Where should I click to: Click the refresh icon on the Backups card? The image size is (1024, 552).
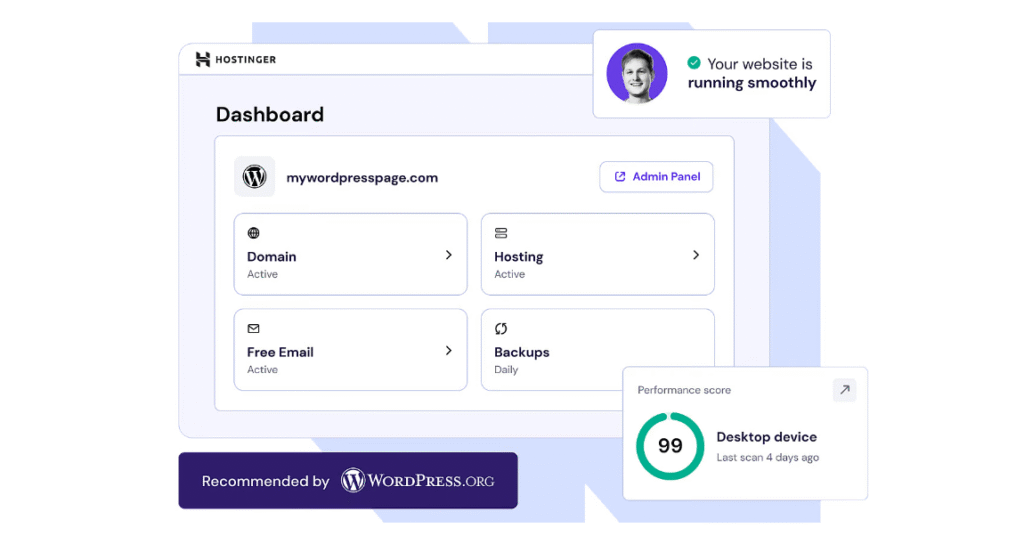[x=501, y=329]
